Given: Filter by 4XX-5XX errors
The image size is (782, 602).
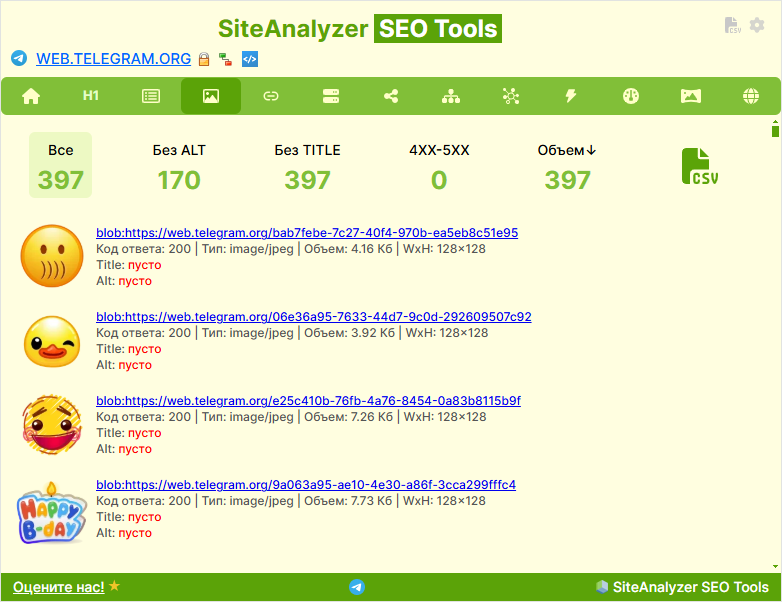Looking at the screenshot, I should coord(439,168).
